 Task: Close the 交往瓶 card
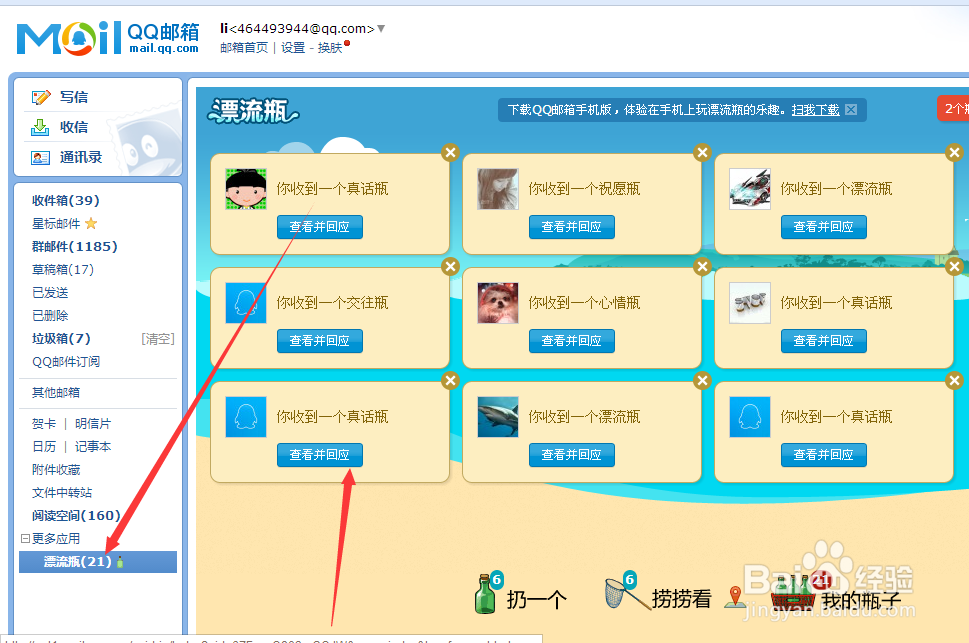(x=451, y=266)
